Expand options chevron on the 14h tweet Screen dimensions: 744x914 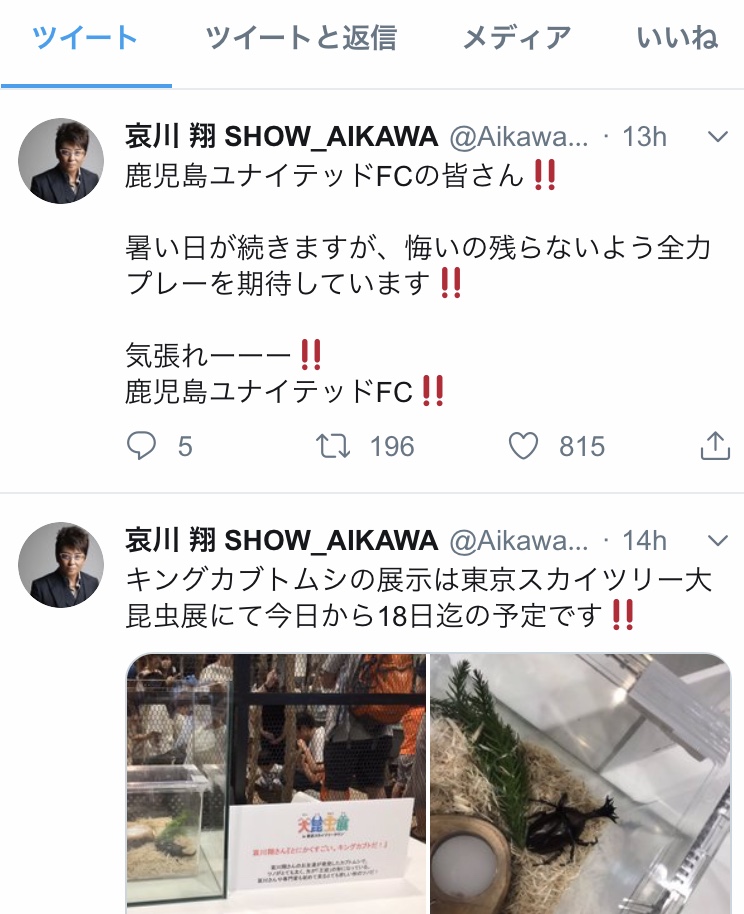point(717,540)
